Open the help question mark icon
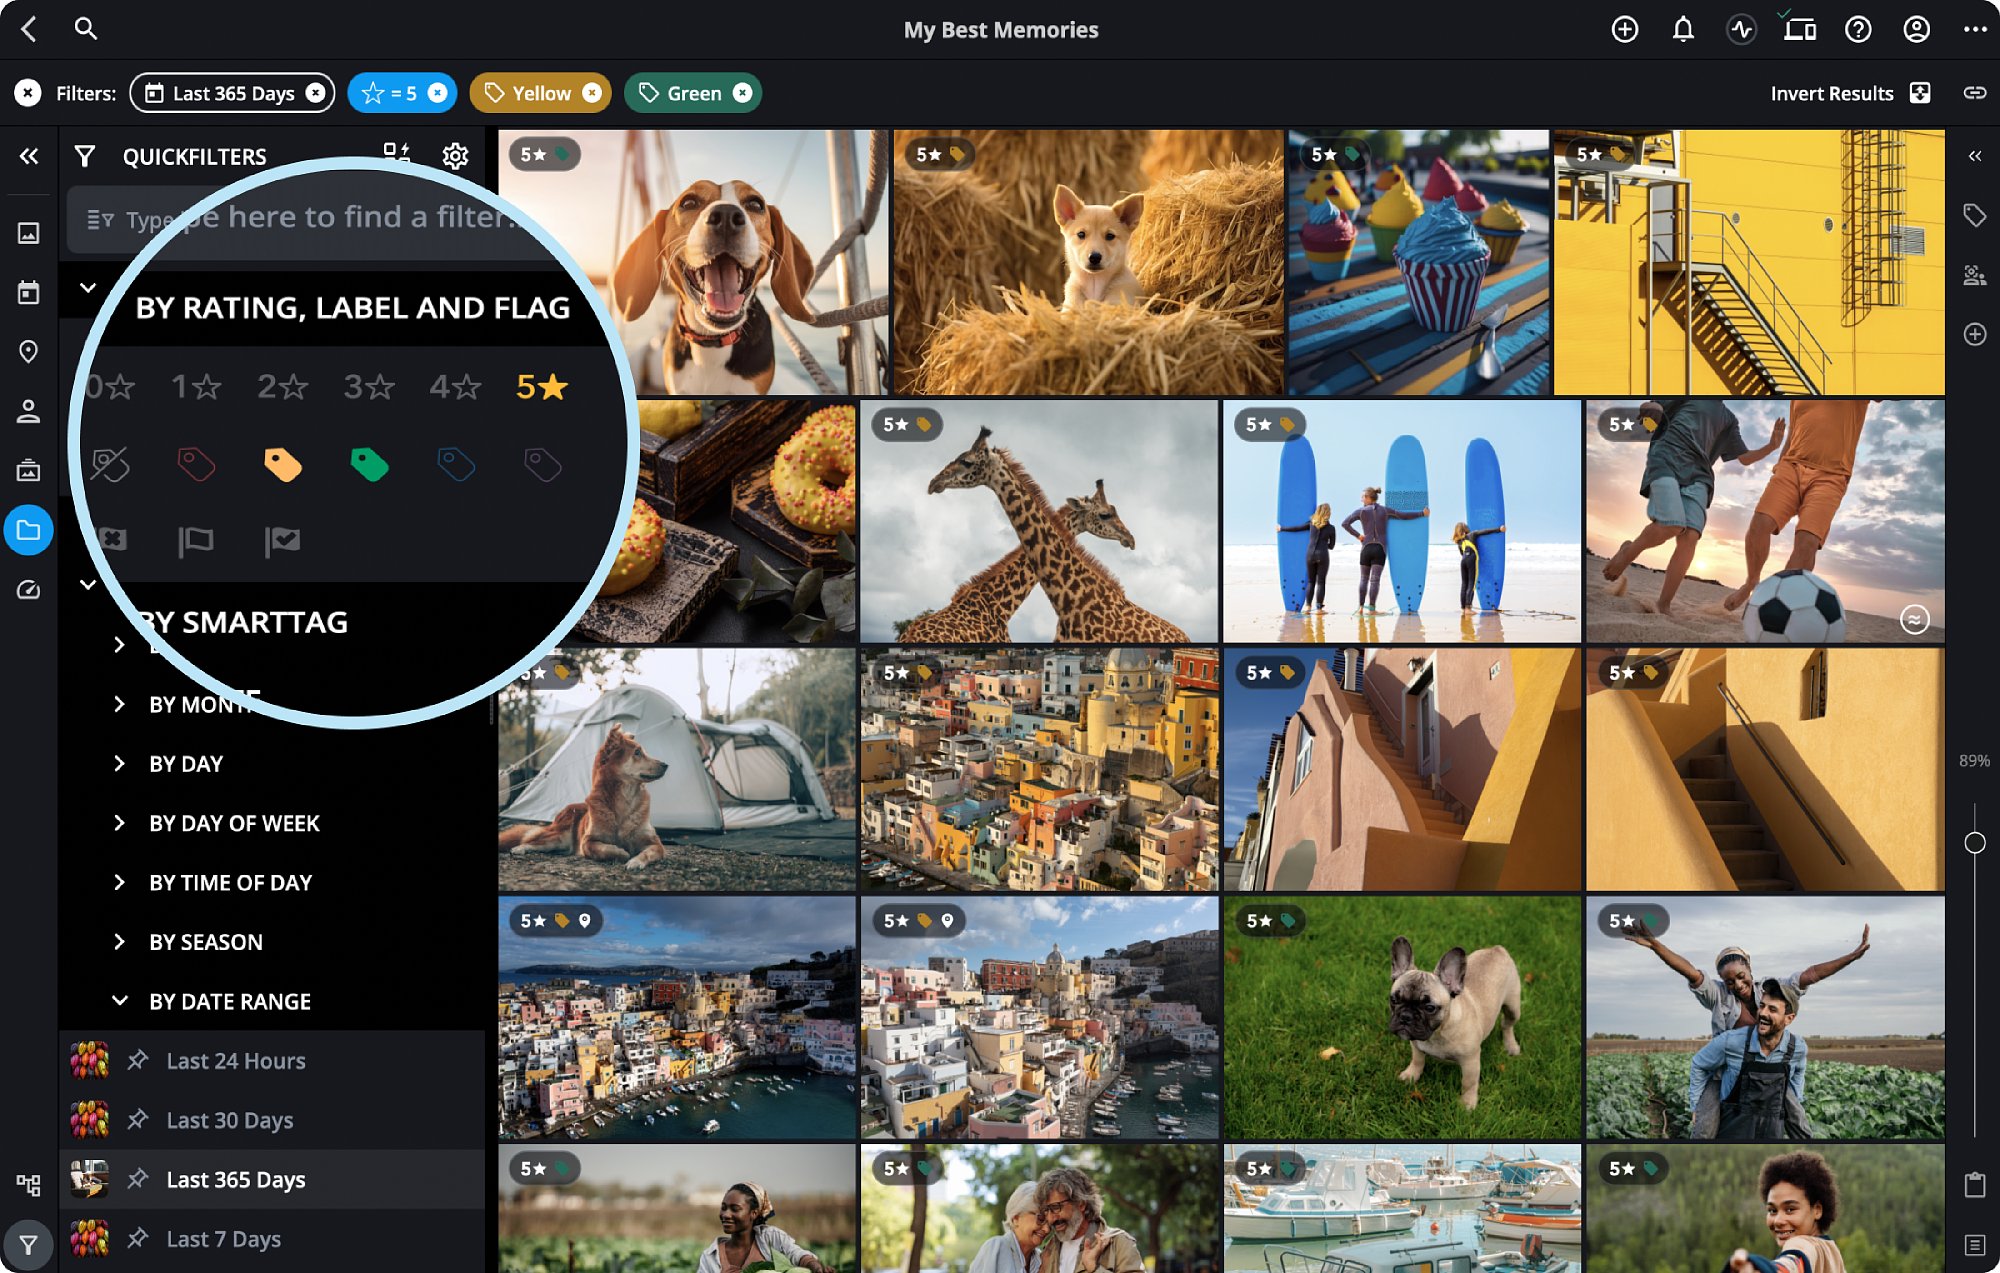The width and height of the screenshot is (2000, 1273). point(1858,29)
